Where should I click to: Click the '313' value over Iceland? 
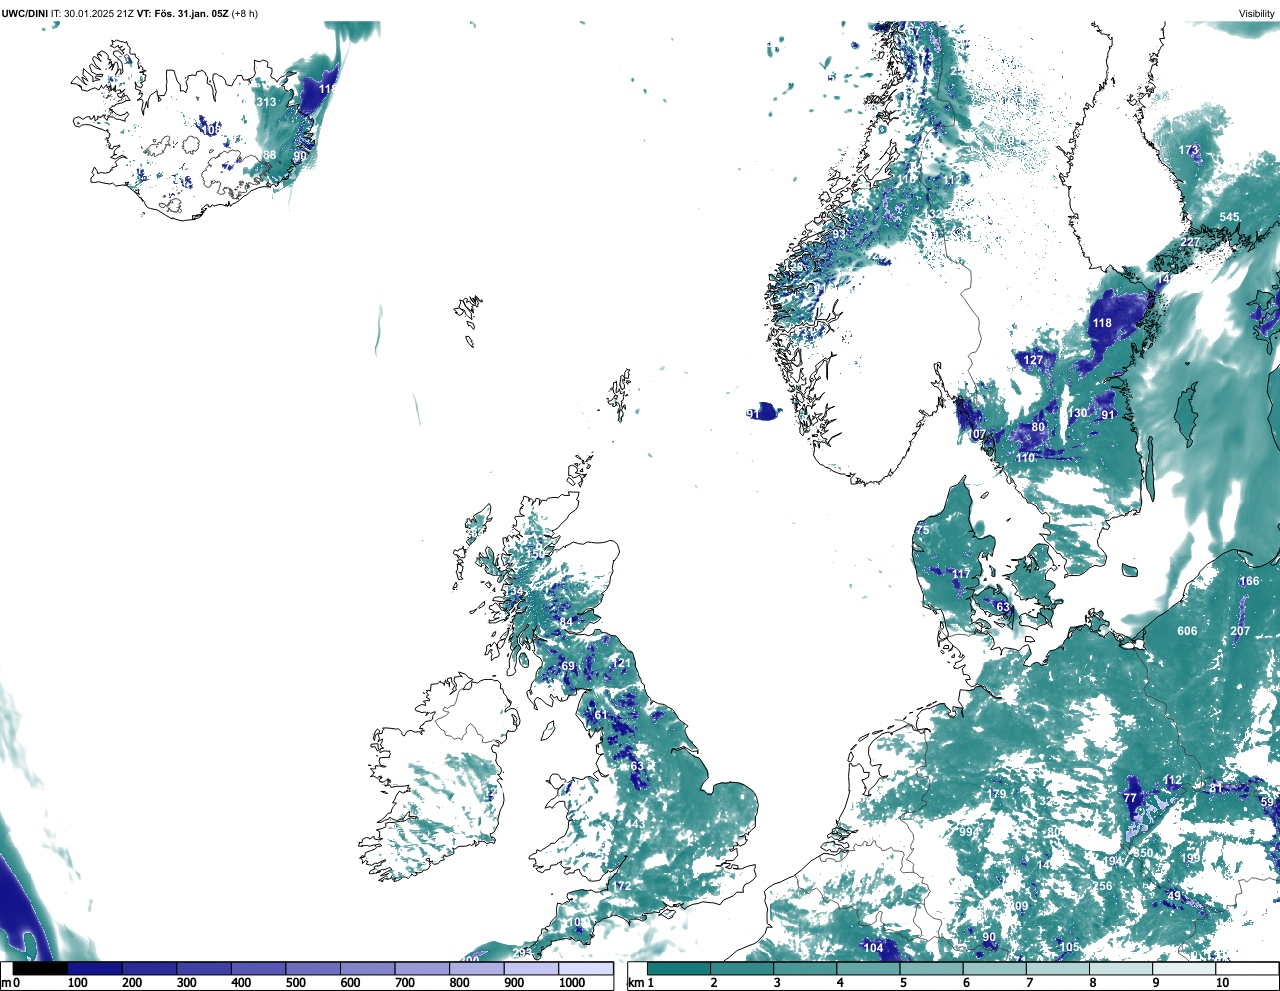[x=266, y=103]
